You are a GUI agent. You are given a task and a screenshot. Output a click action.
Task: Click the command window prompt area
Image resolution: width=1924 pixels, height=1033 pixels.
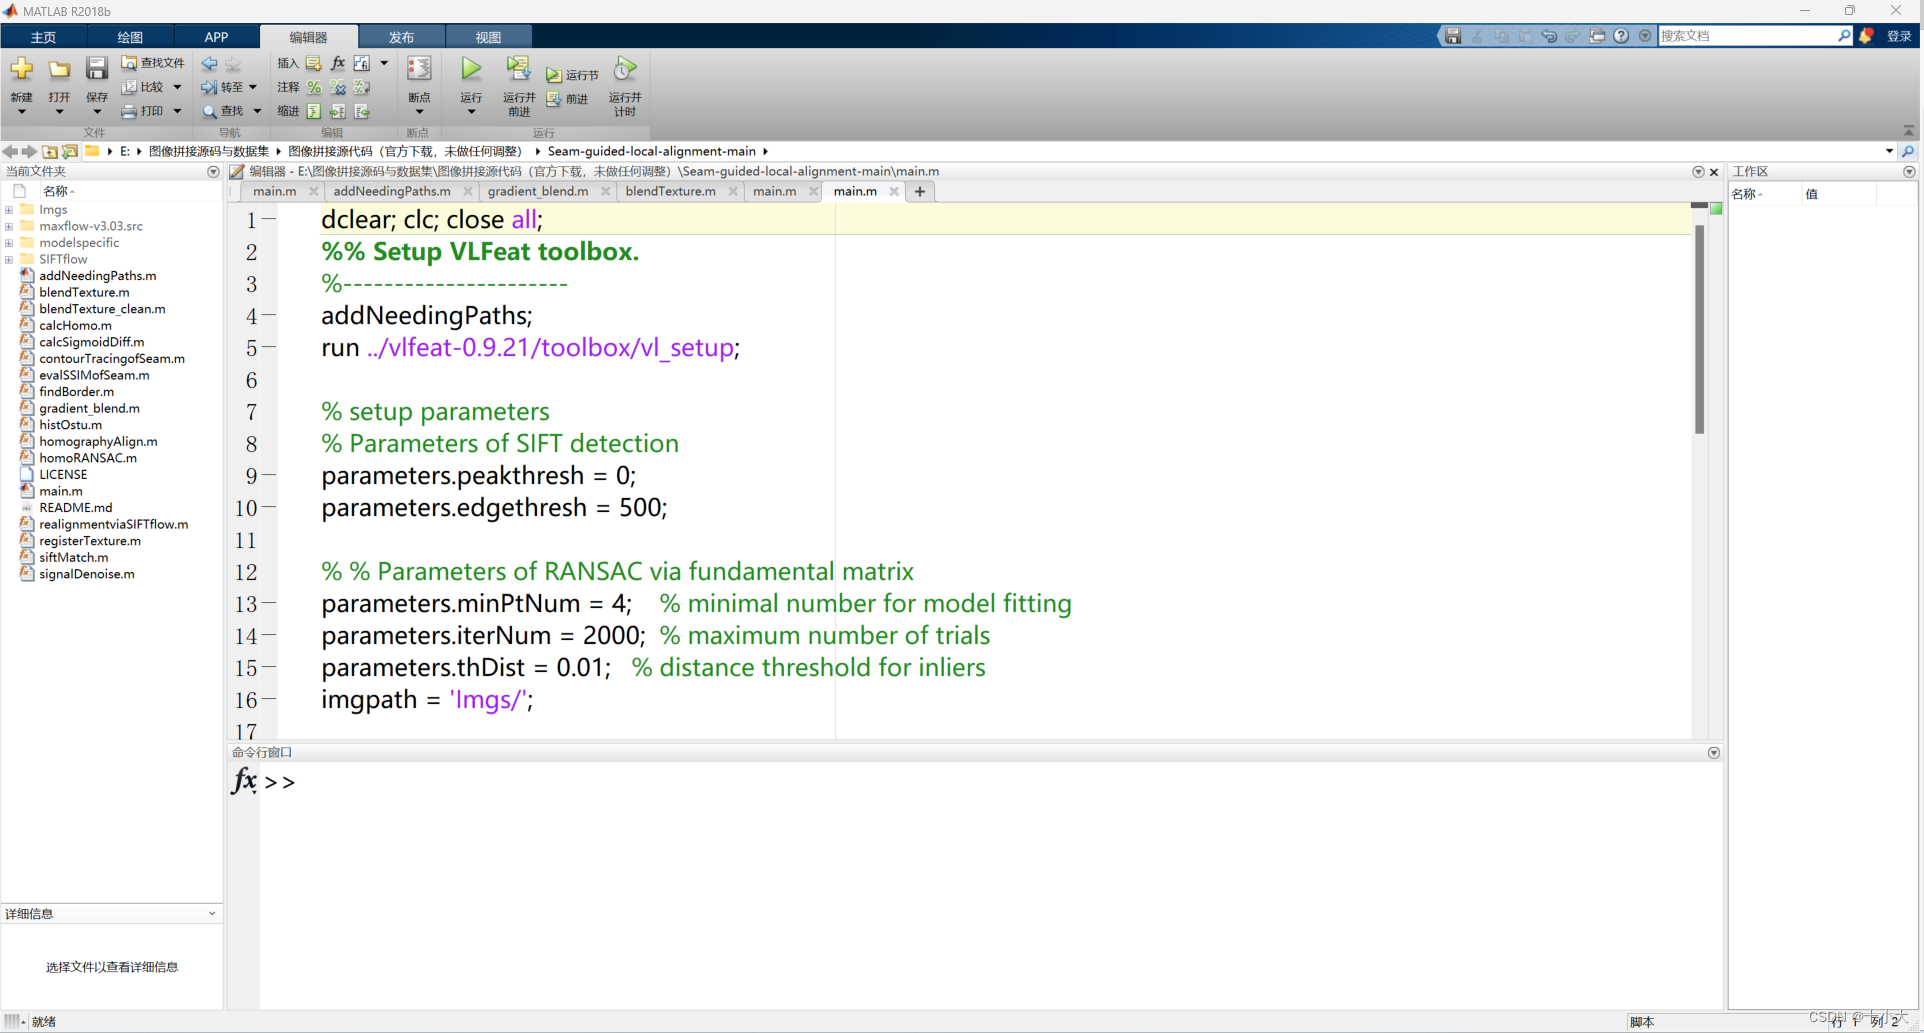tap(990, 782)
